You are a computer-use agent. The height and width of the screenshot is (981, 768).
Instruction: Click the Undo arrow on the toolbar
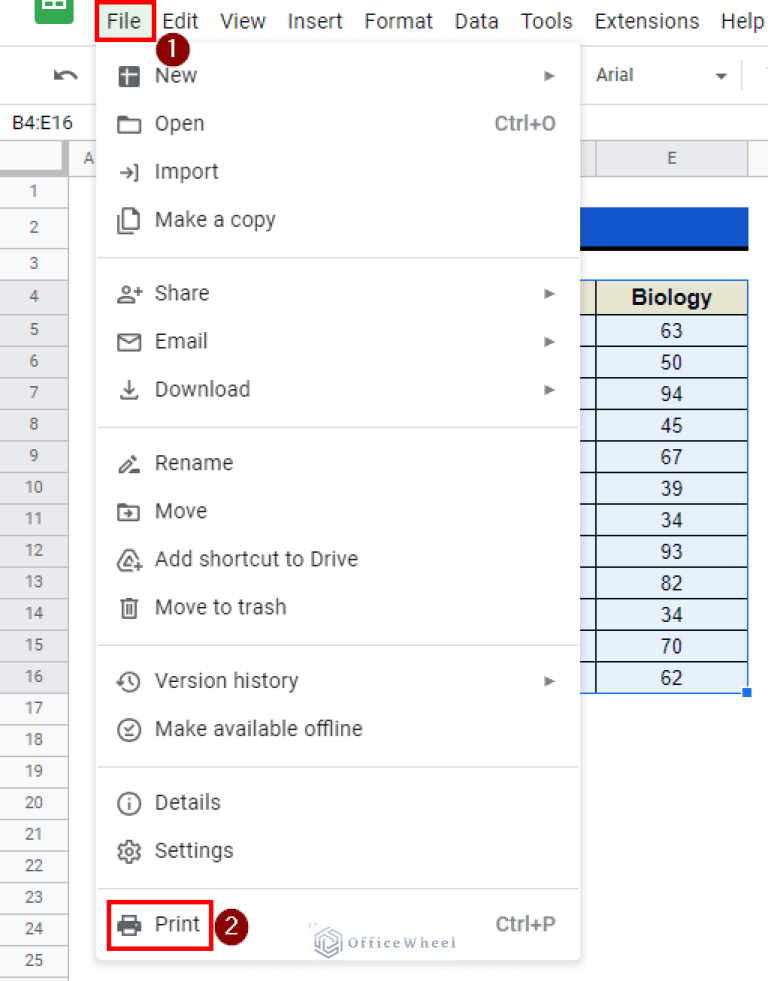pos(64,75)
